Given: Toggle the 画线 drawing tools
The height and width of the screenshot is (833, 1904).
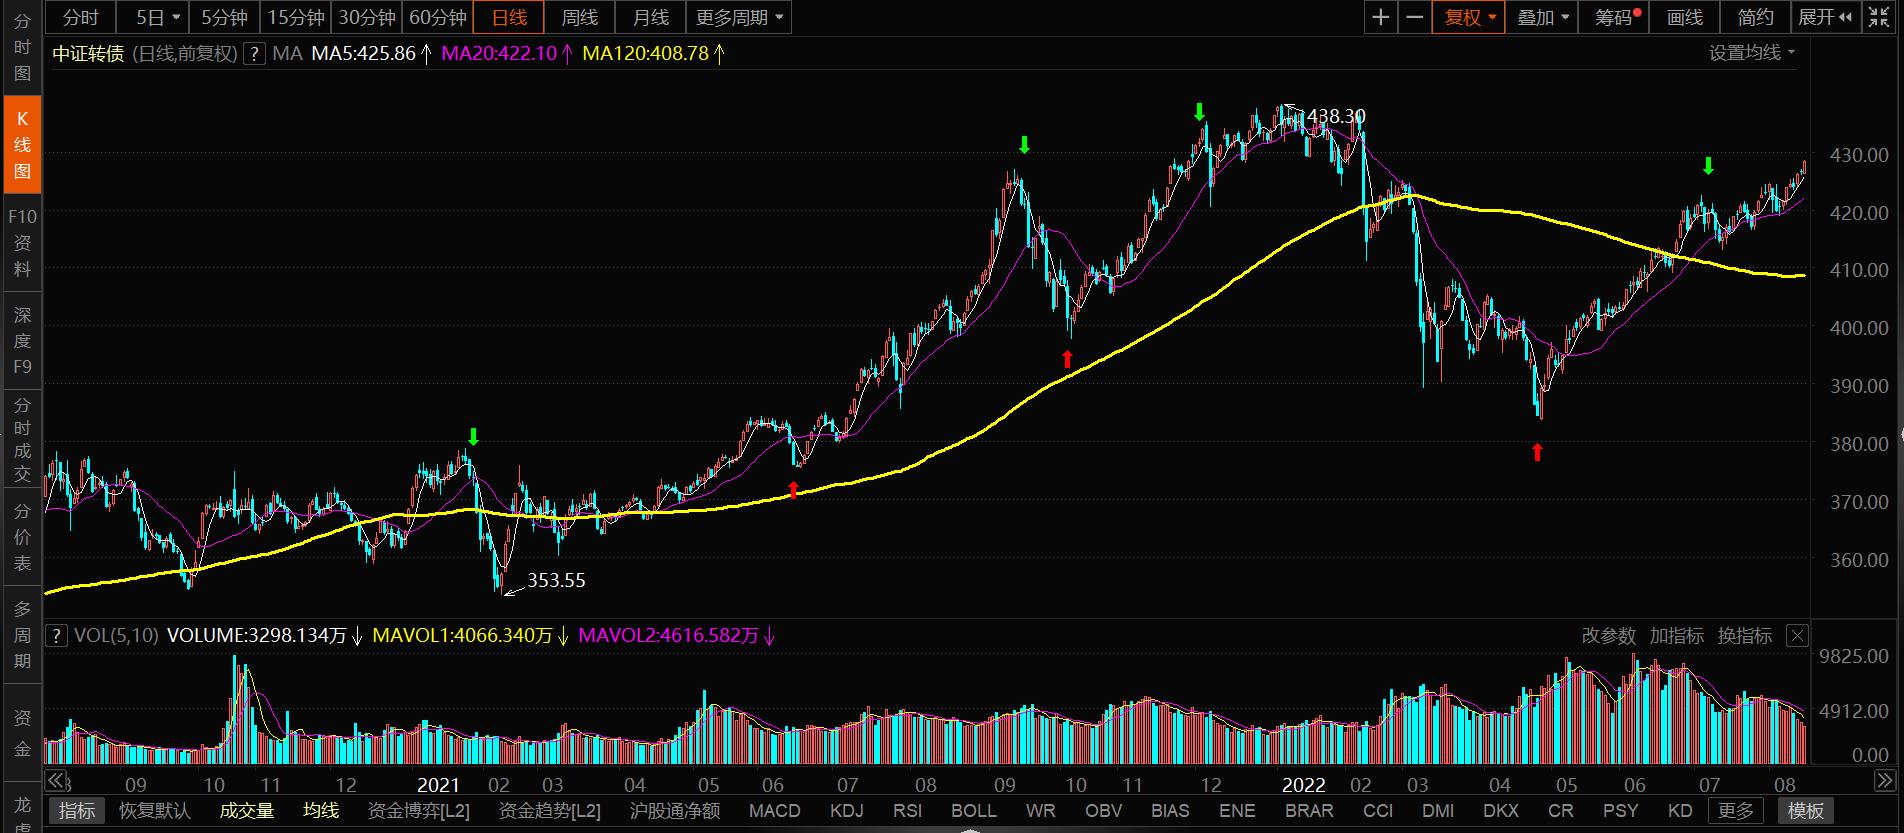Looking at the screenshot, I should 1684,17.
